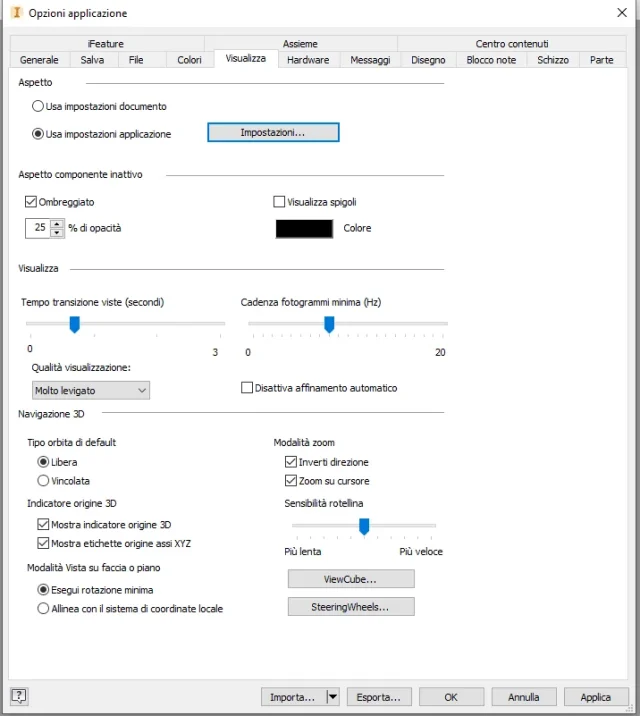Select Esegui rotazione minima option

43,590
